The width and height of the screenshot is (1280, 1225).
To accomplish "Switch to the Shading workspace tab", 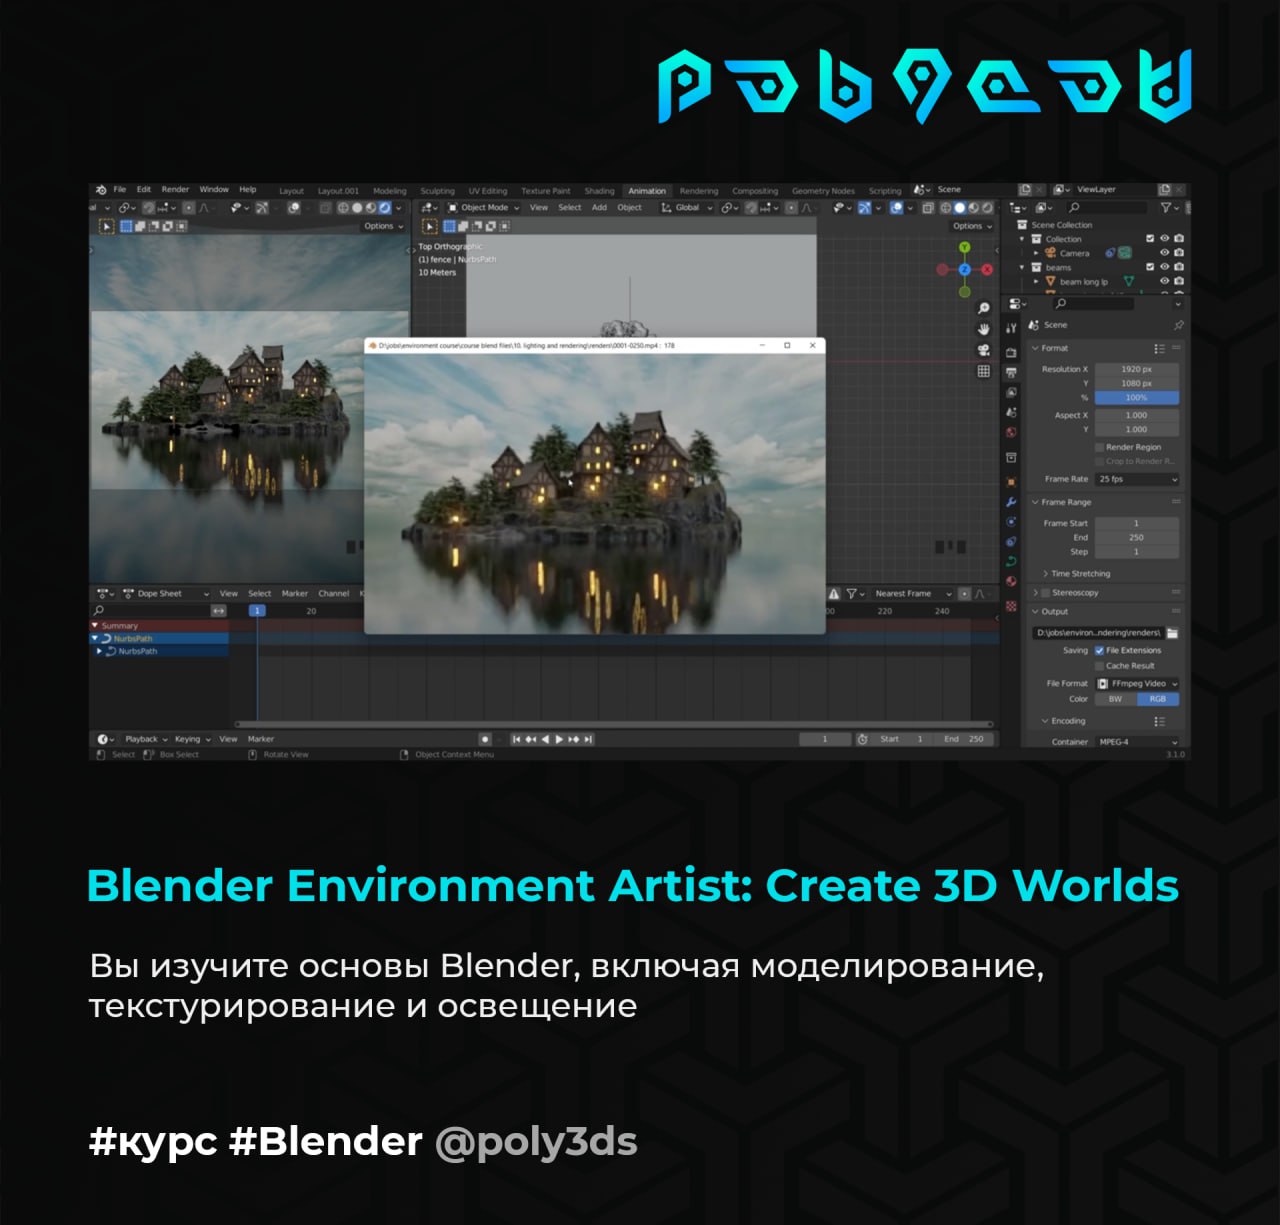I will (599, 191).
